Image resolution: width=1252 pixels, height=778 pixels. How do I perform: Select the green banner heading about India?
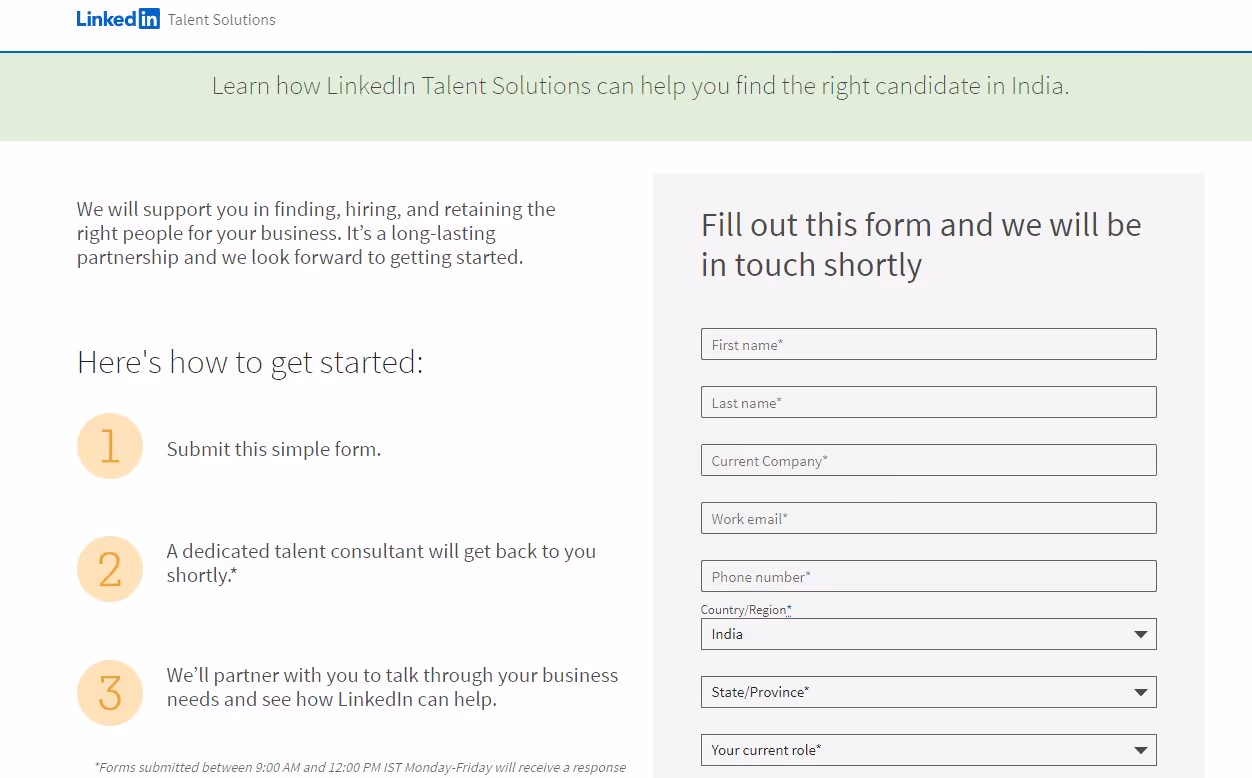pos(640,86)
